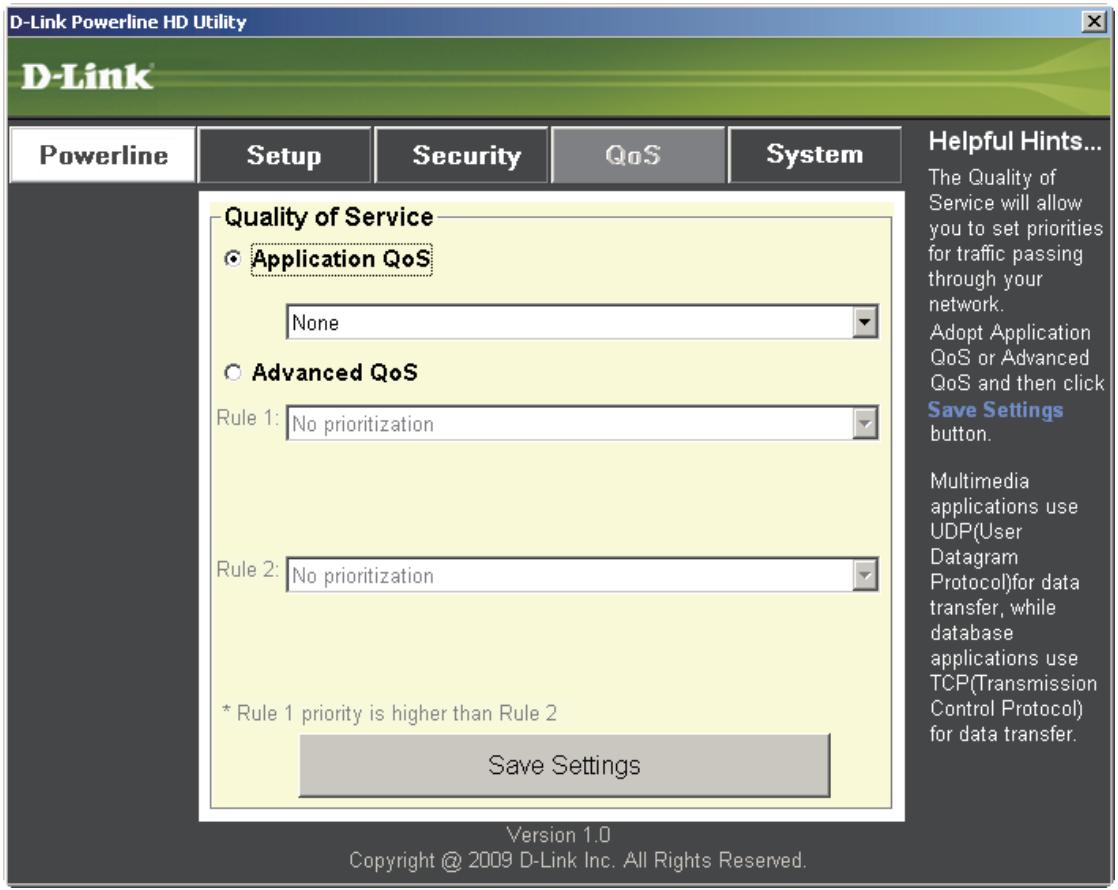Go to the Security tab
The width and height of the screenshot is (1118, 890).
pos(461,155)
